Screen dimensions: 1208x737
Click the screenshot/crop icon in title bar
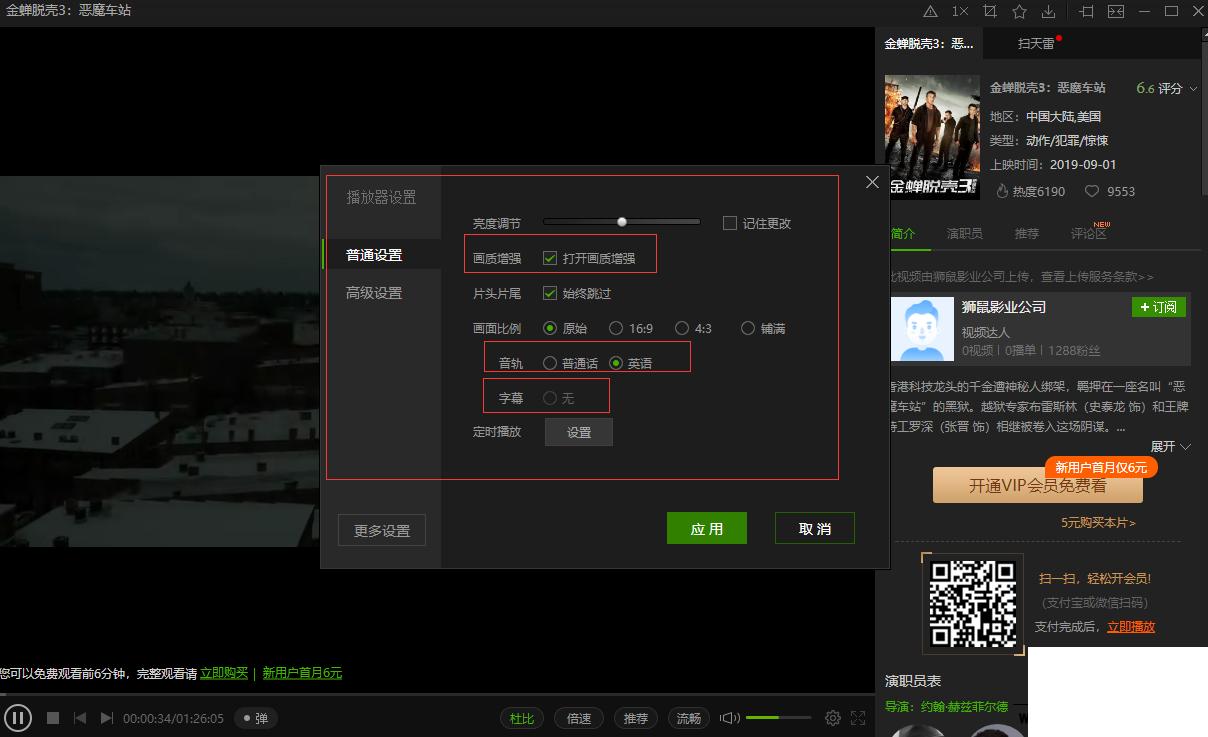point(988,11)
